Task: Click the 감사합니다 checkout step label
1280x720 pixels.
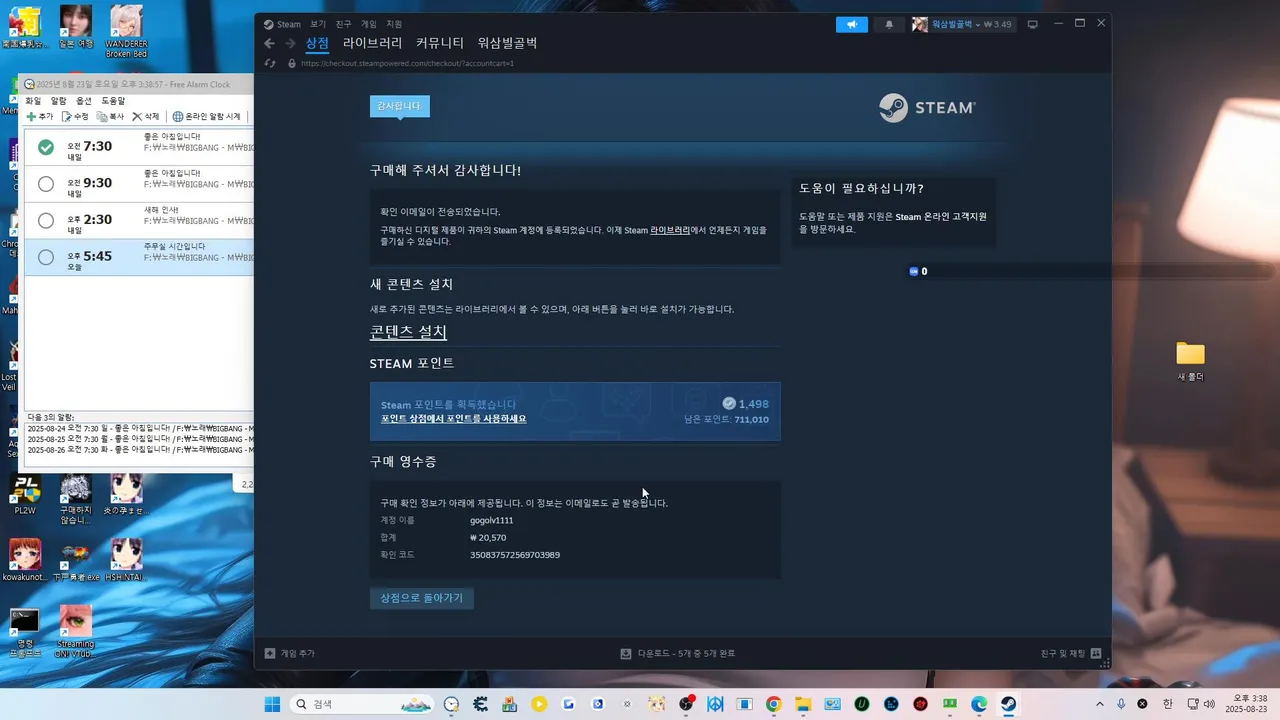Action: 399,106
